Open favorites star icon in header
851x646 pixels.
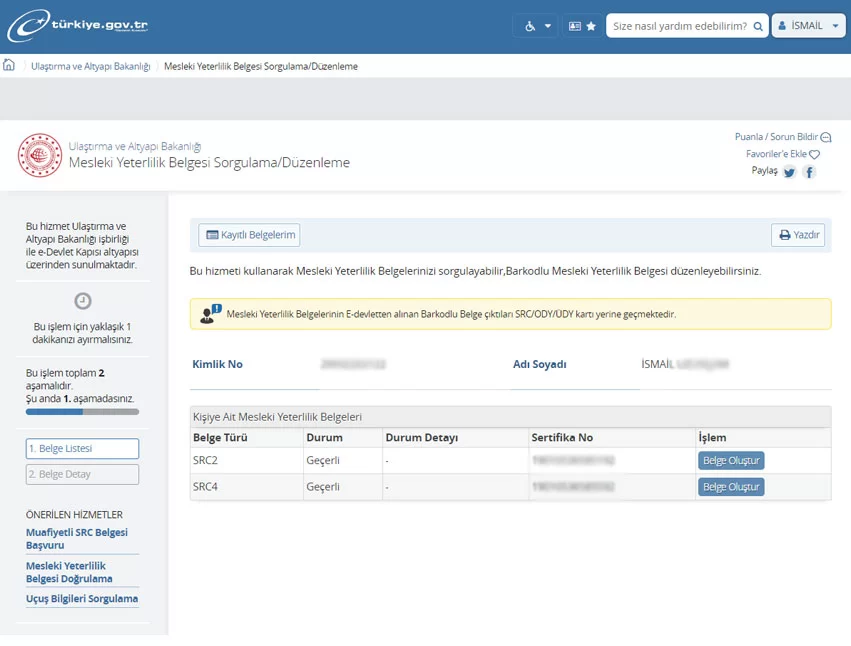tap(591, 26)
